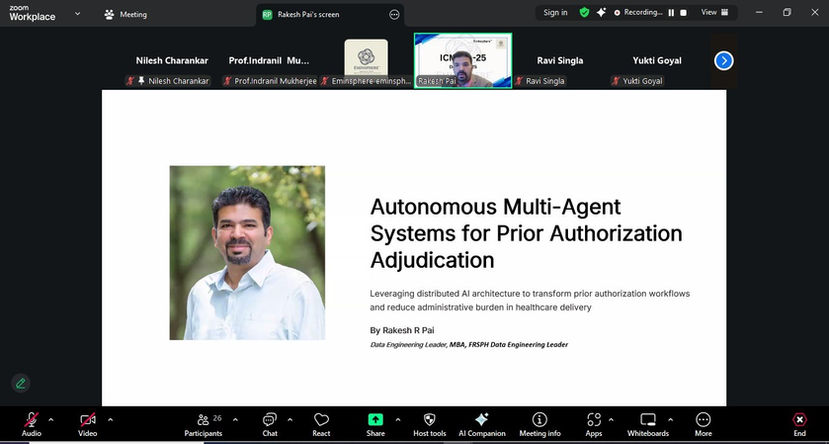Show Meeting info details
The image size is (829, 444).
[x=540, y=424]
